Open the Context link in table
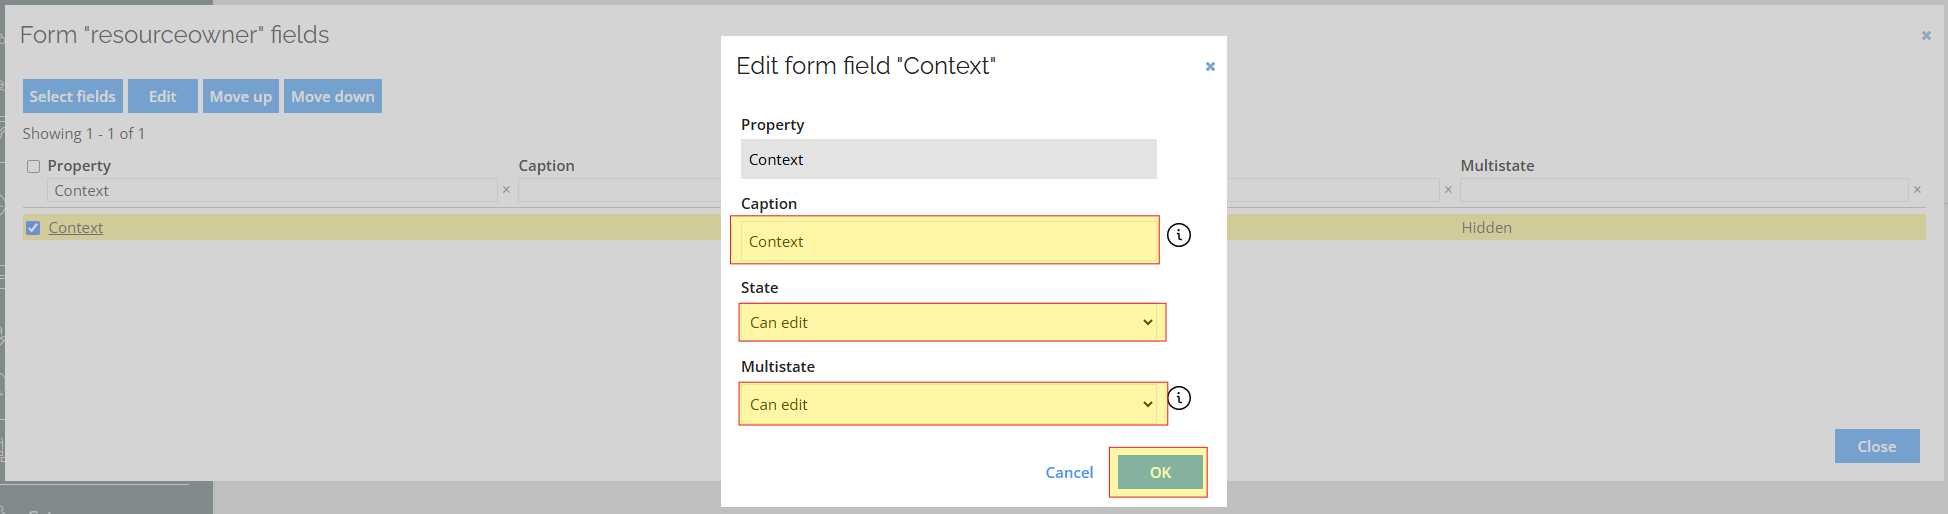 pyautogui.click(x=76, y=228)
